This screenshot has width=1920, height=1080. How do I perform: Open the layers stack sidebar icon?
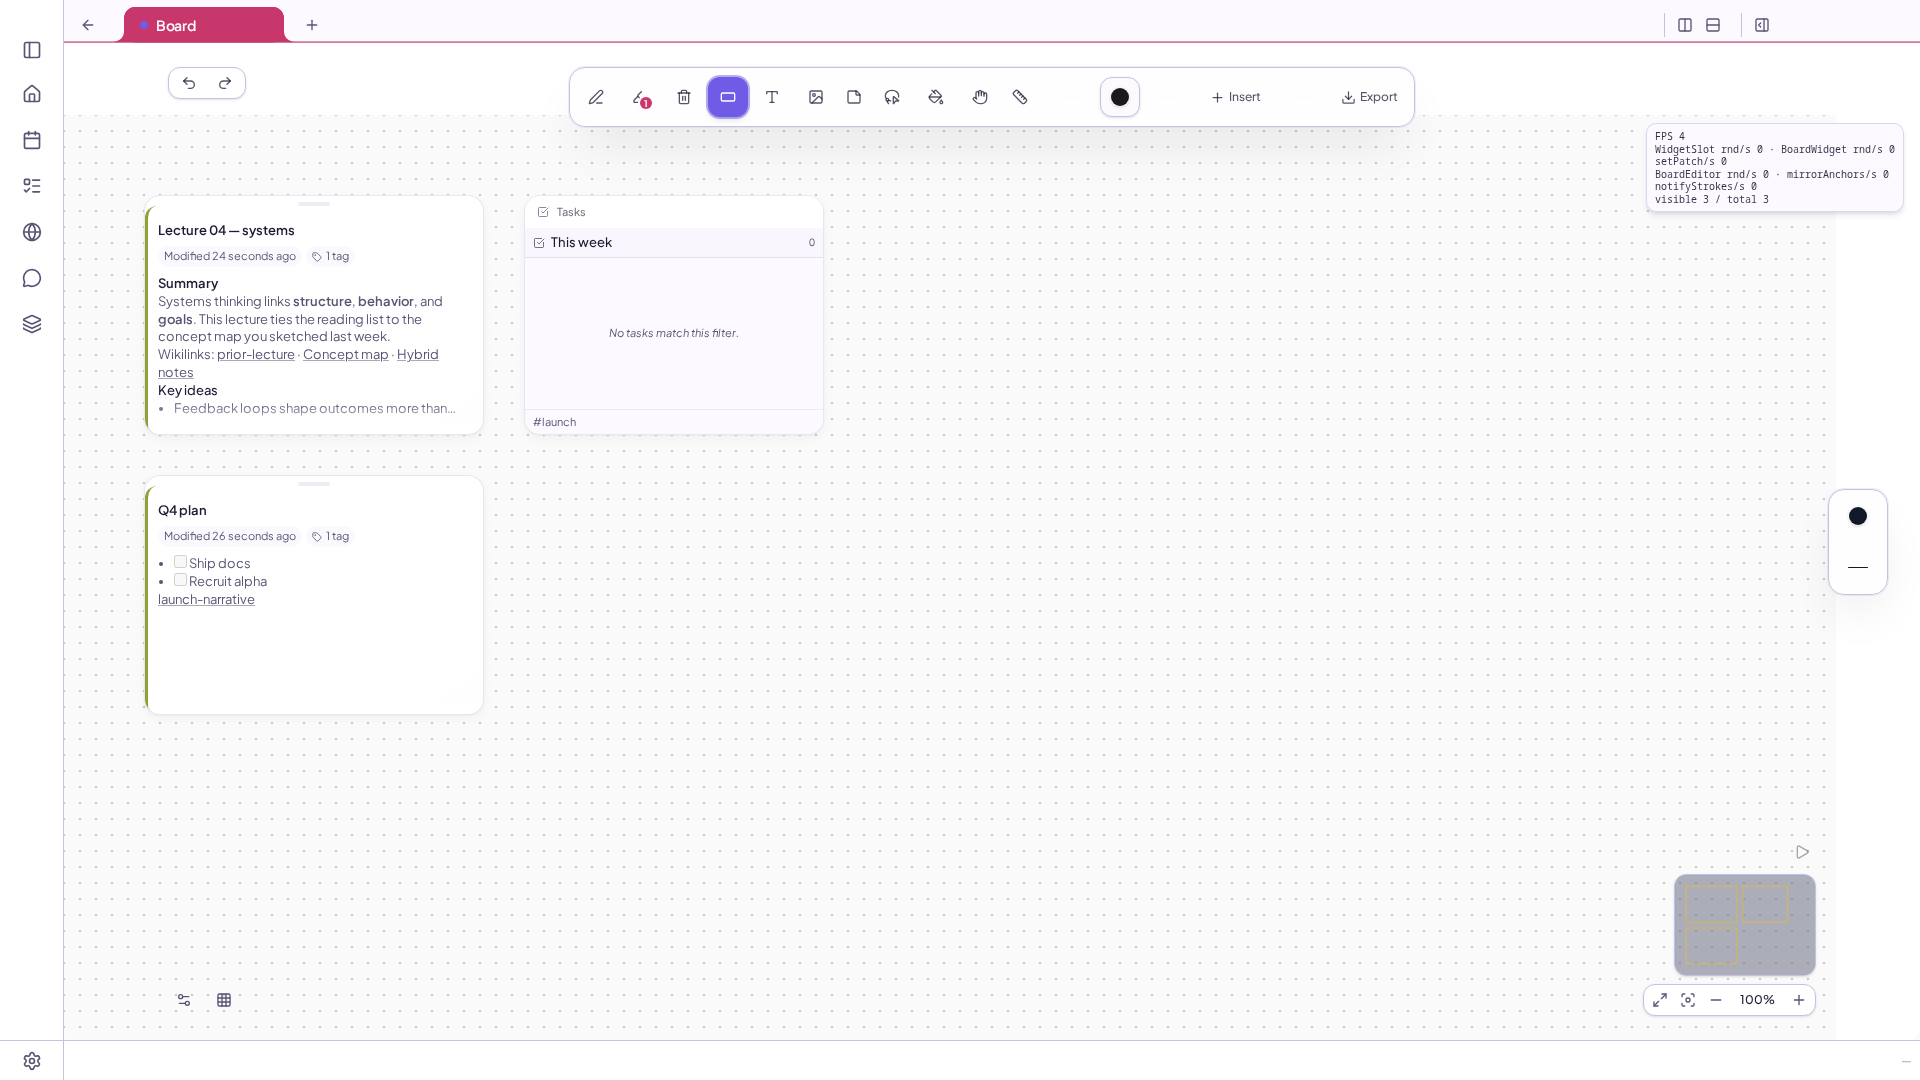[32, 324]
